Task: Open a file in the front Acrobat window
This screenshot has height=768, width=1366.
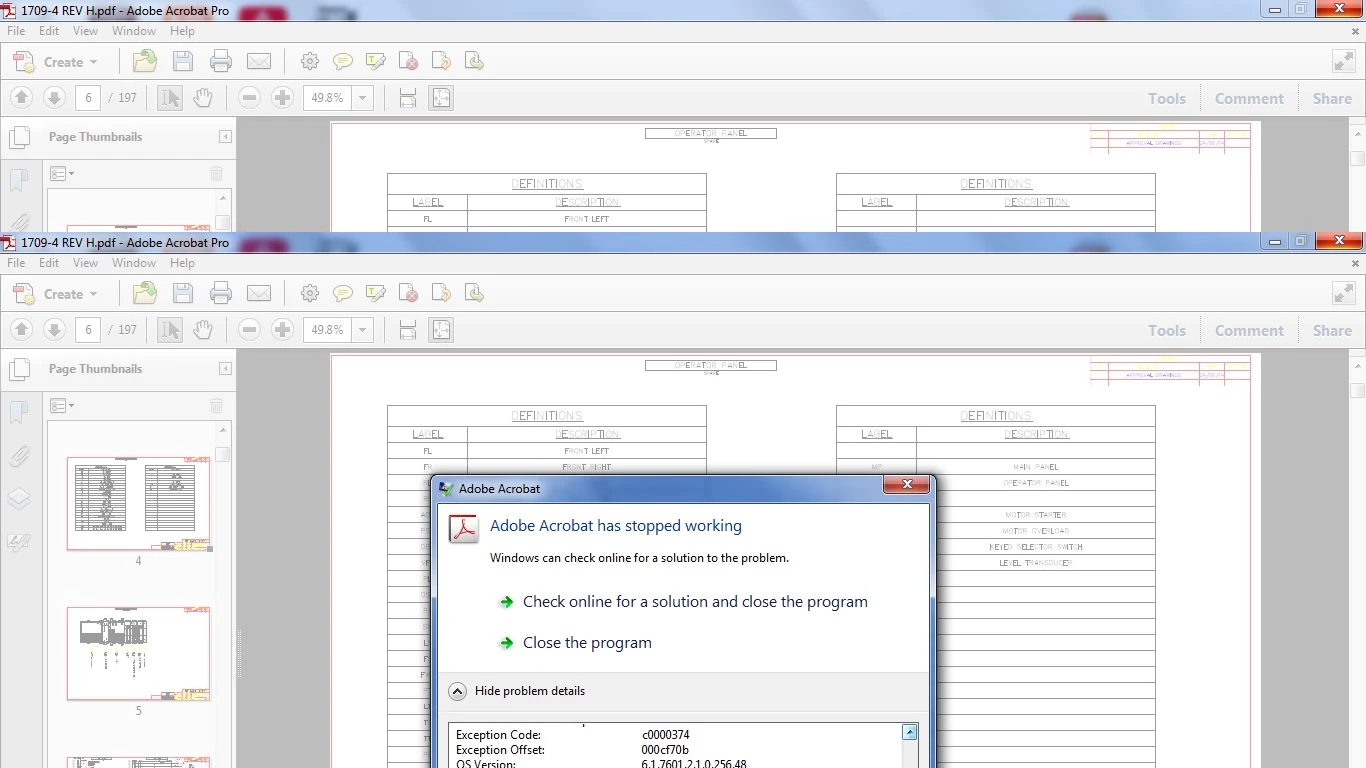Action: click(x=145, y=294)
